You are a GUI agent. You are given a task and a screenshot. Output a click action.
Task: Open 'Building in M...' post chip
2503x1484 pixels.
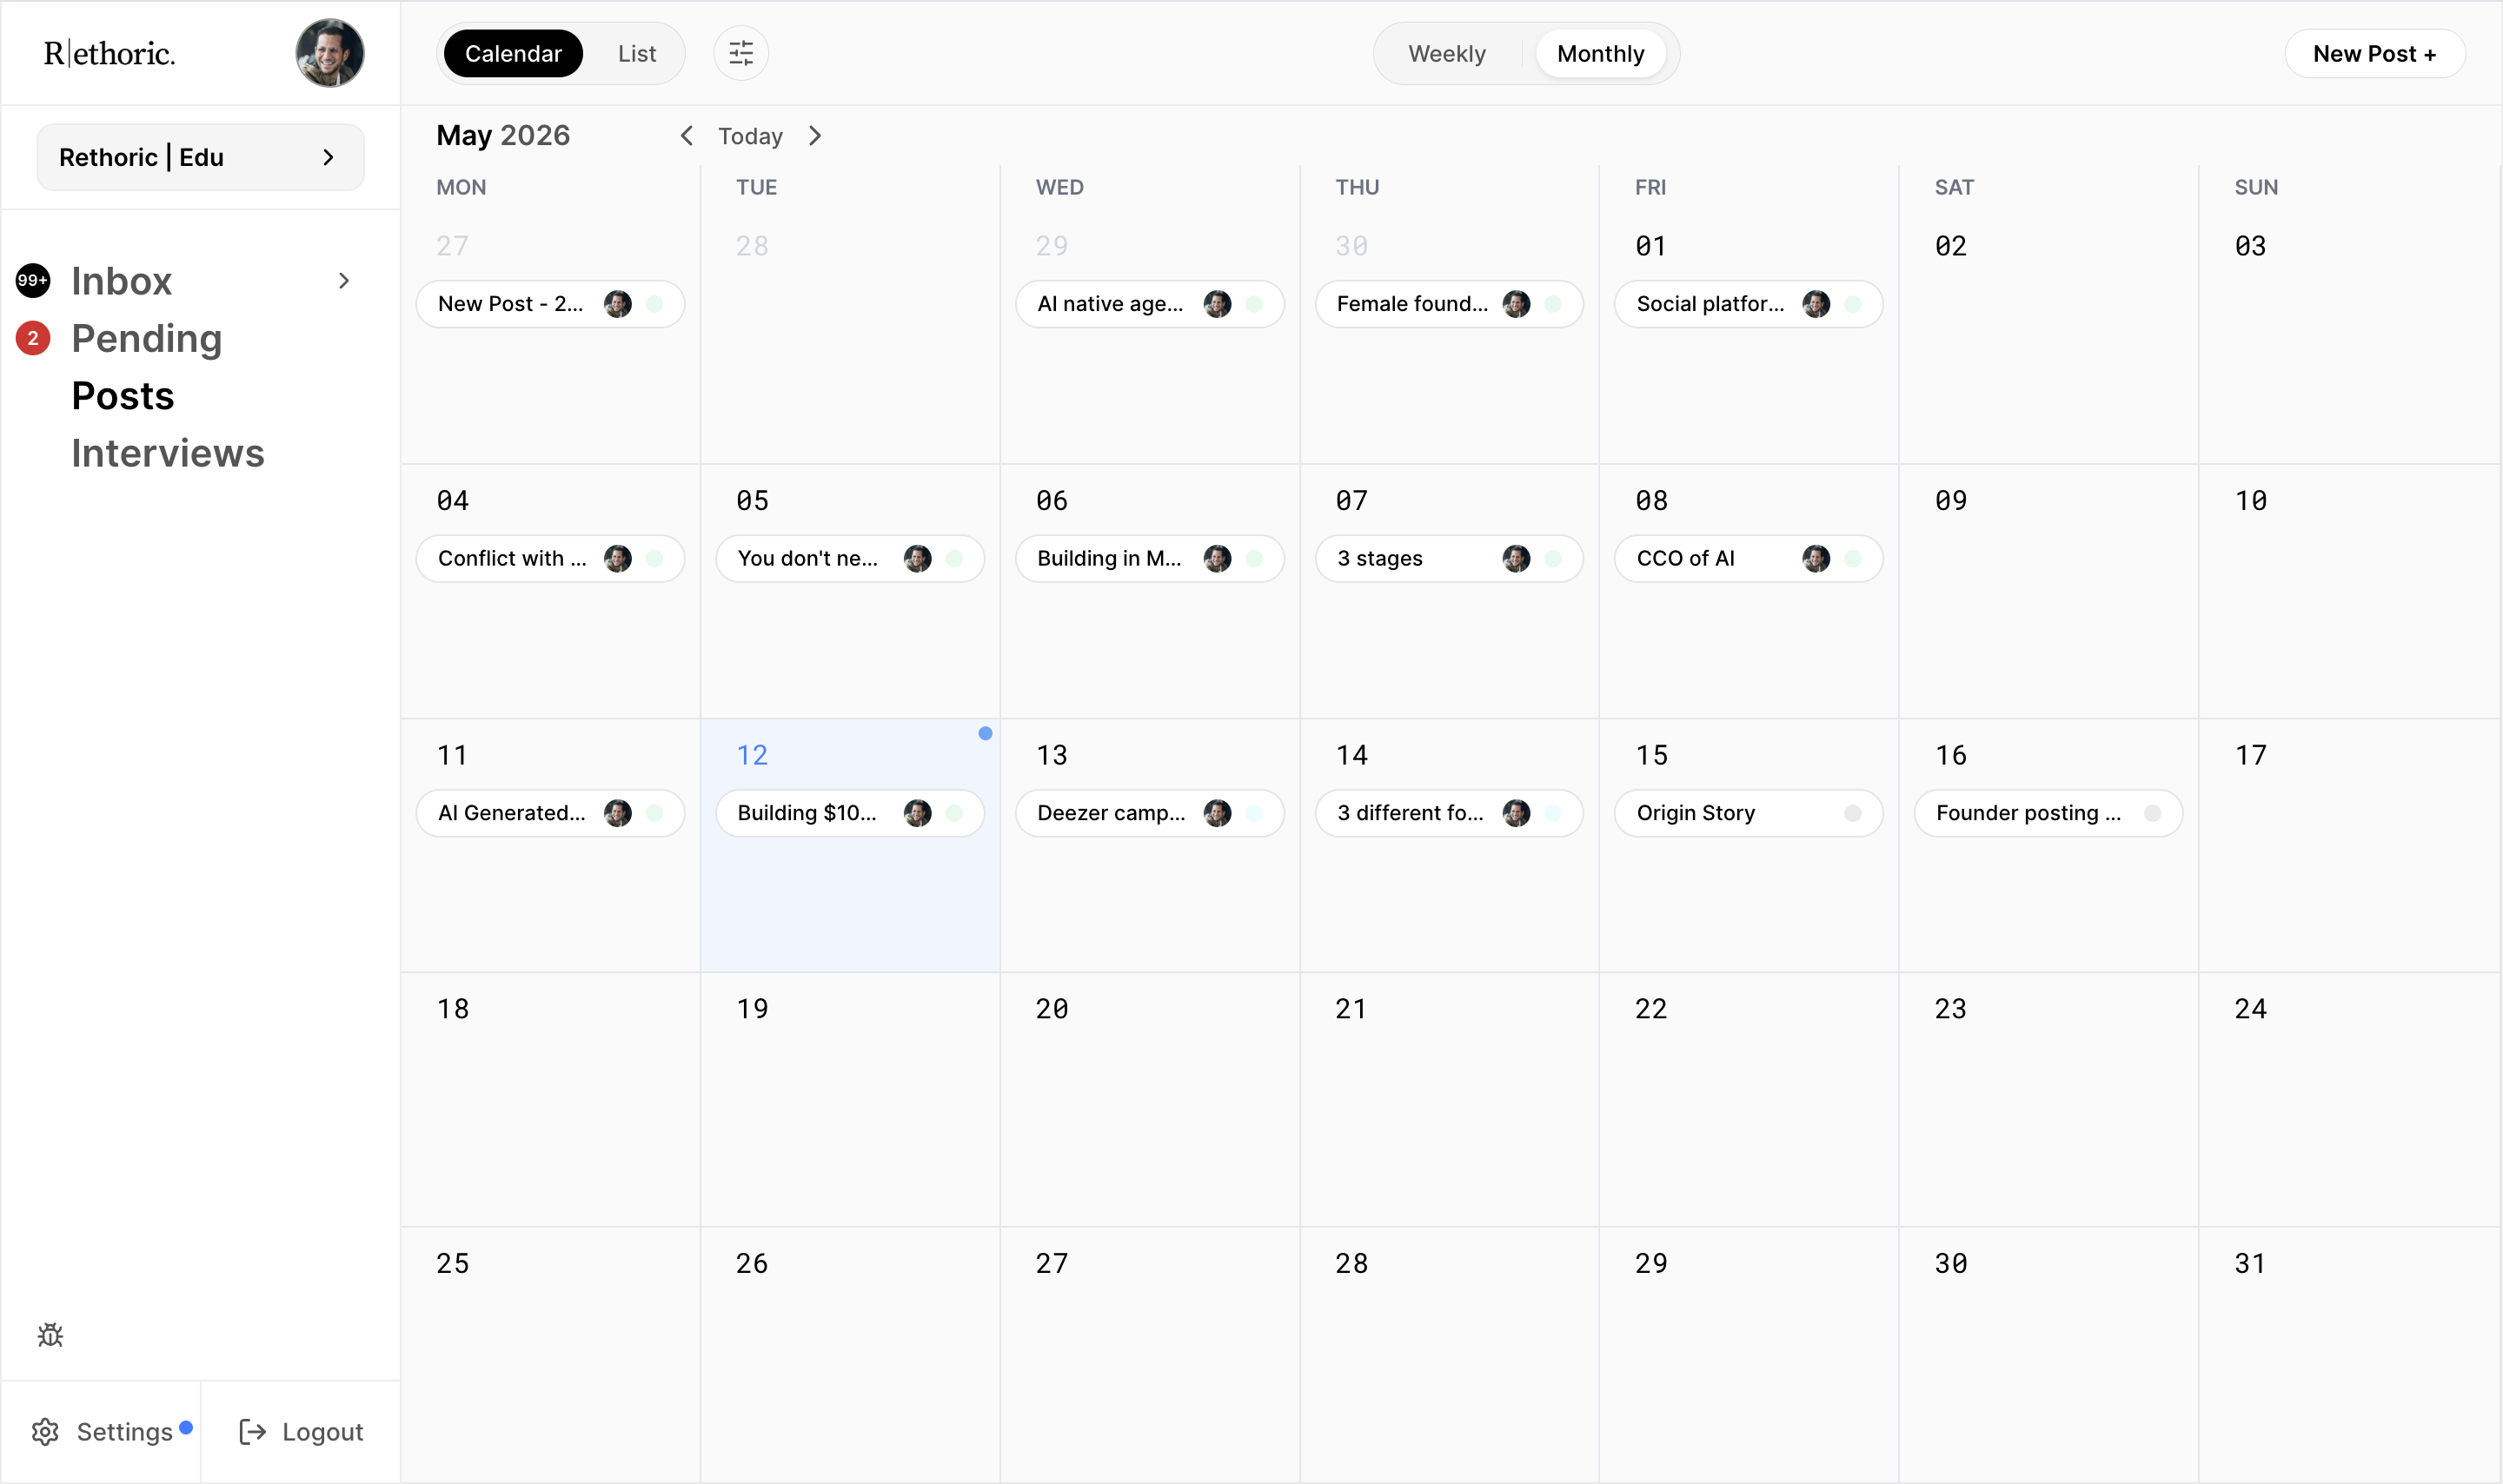click(x=1150, y=558)
